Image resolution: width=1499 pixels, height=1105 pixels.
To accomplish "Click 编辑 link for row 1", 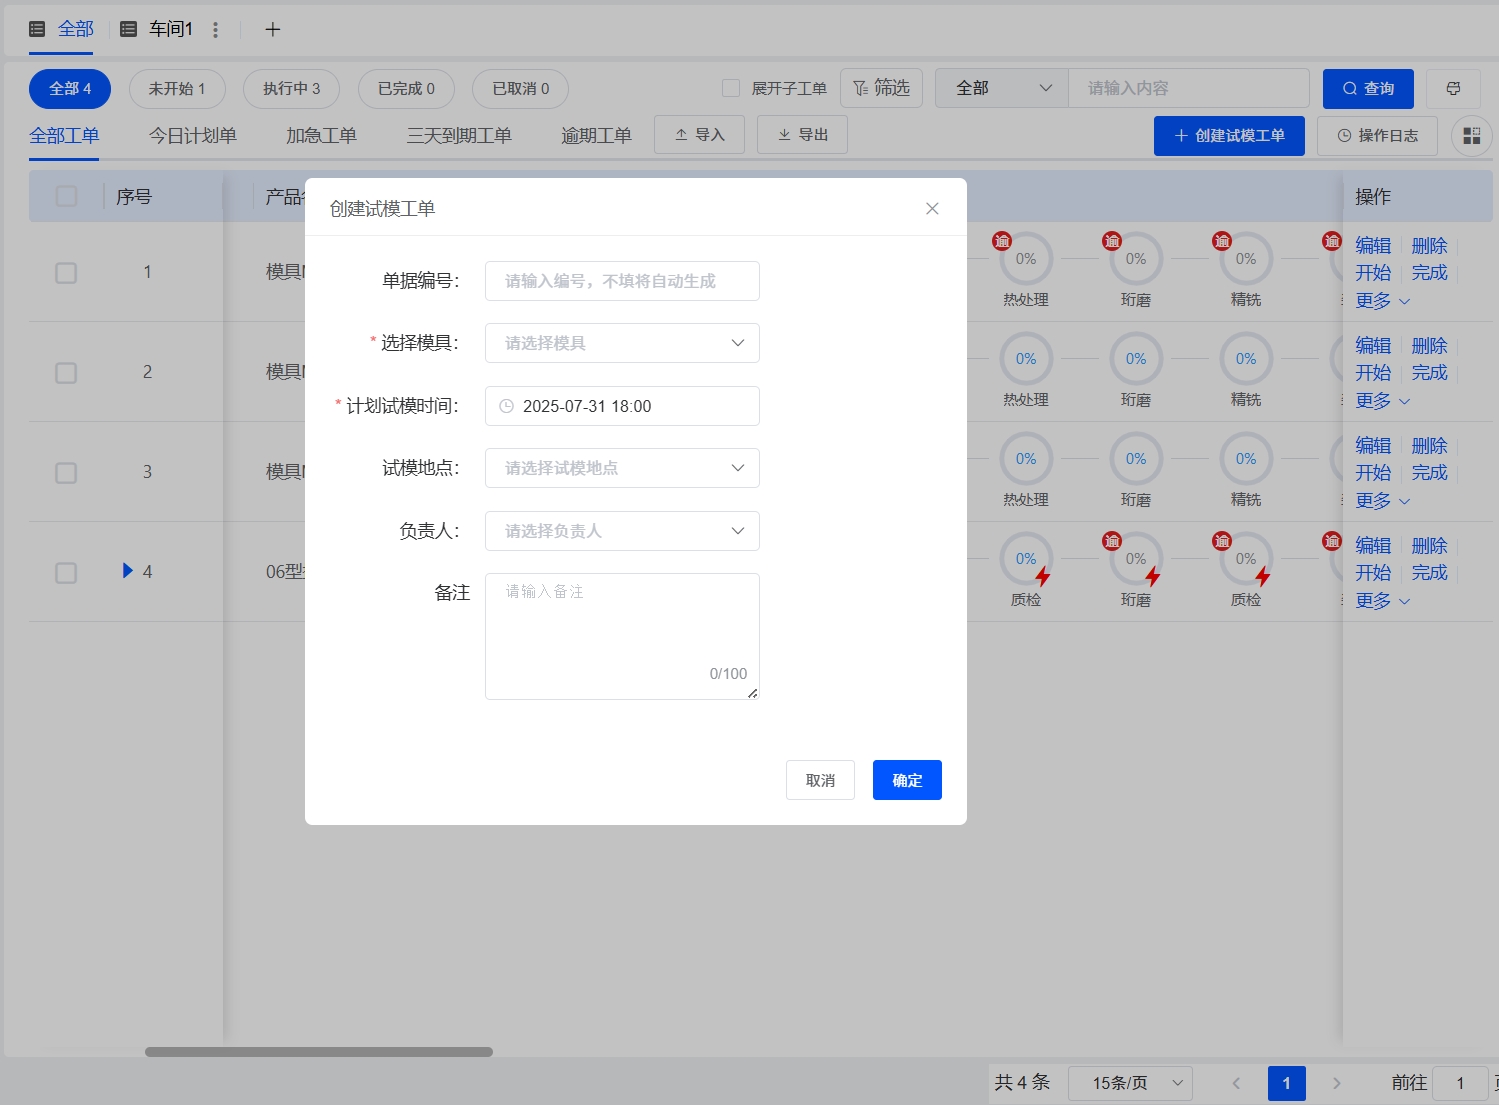I will [x=1373, y=246].
